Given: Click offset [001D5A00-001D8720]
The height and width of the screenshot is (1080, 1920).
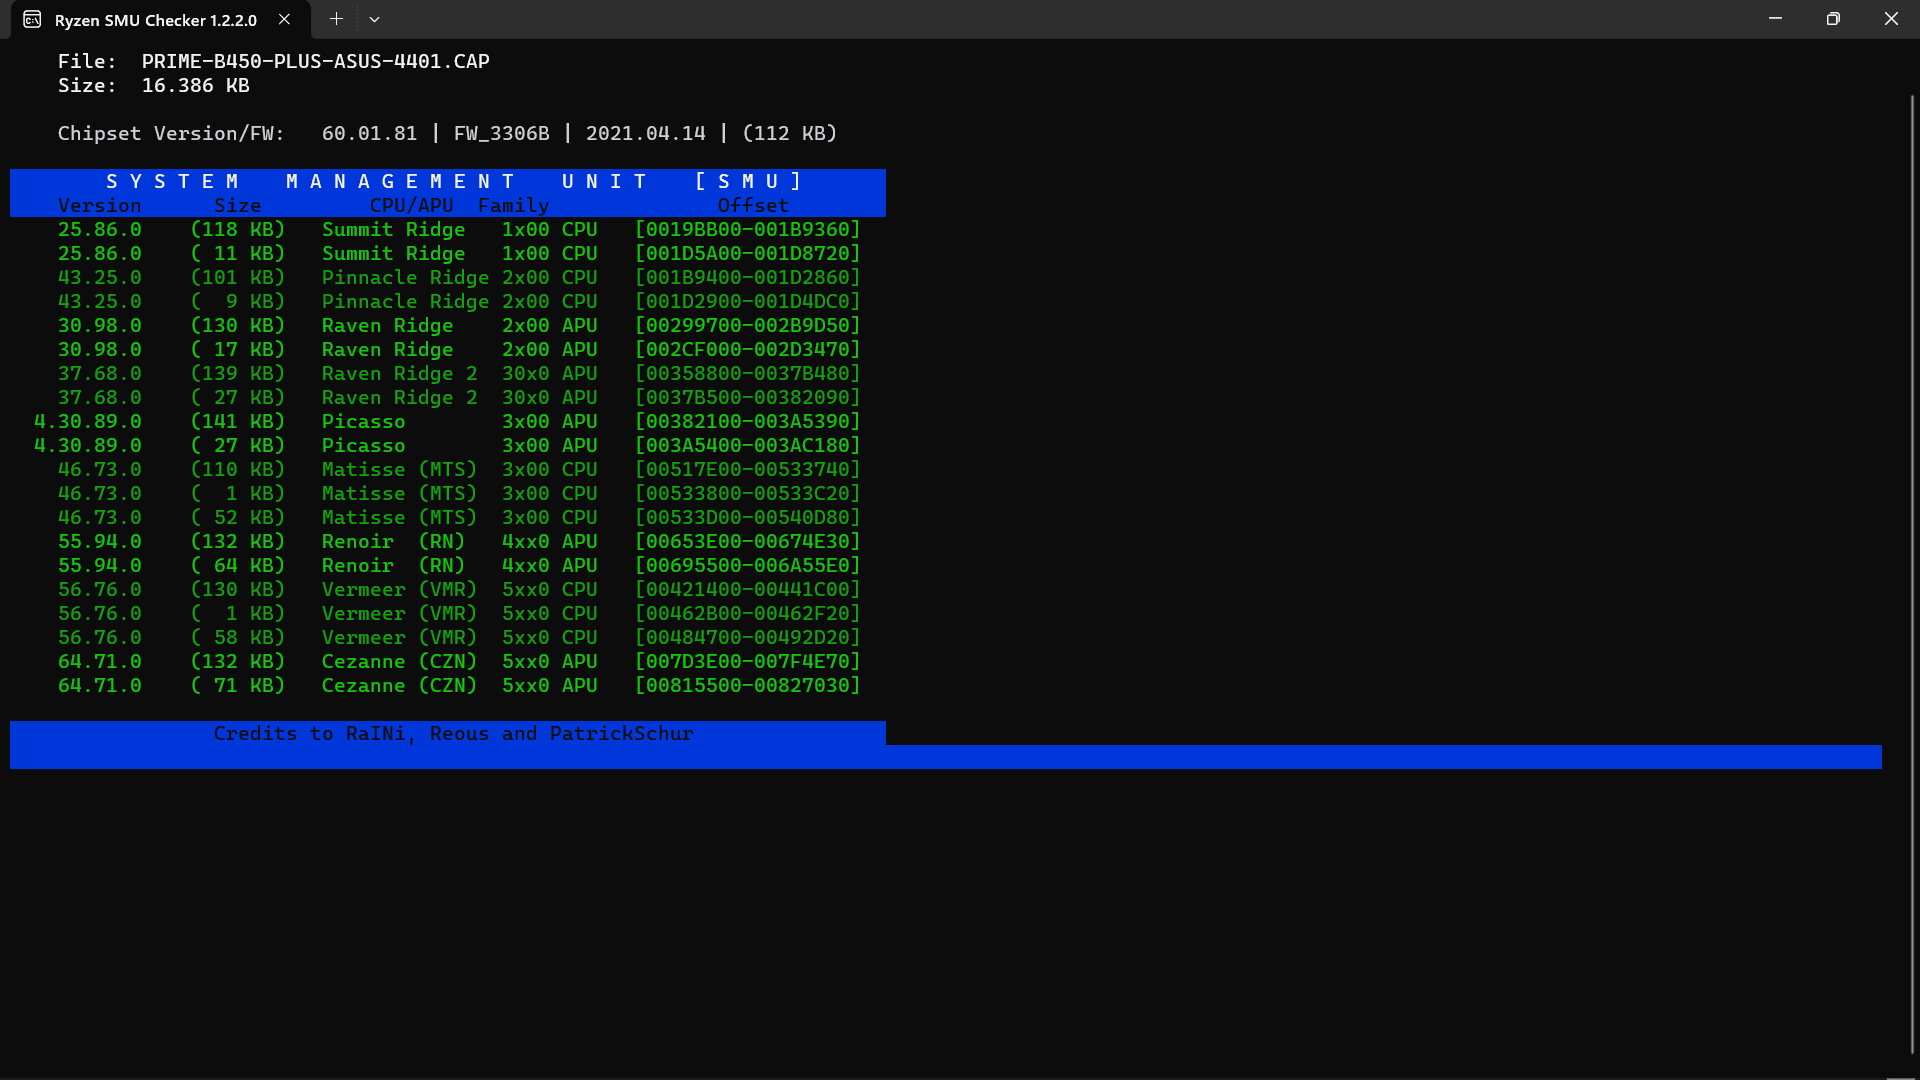Looking at the screenshot, I should (x=748, y=253).
